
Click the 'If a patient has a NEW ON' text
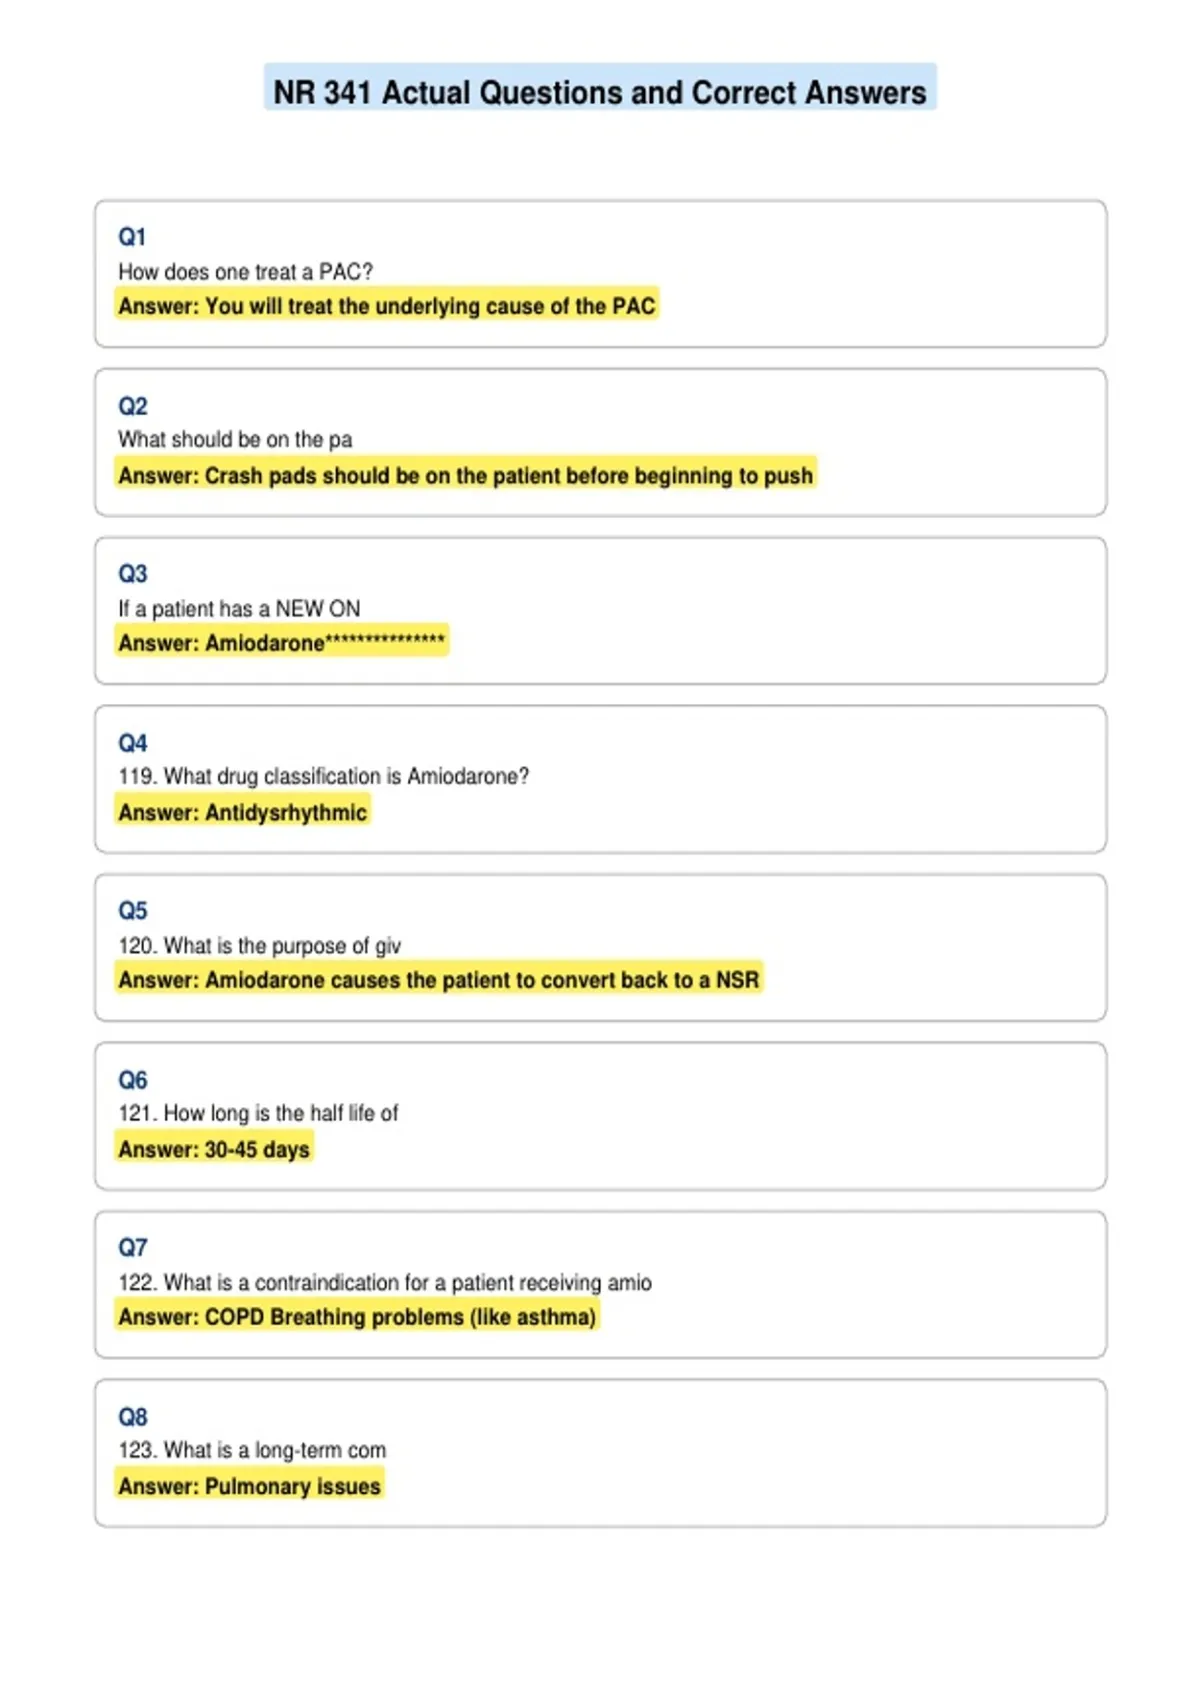click(239, 609)
